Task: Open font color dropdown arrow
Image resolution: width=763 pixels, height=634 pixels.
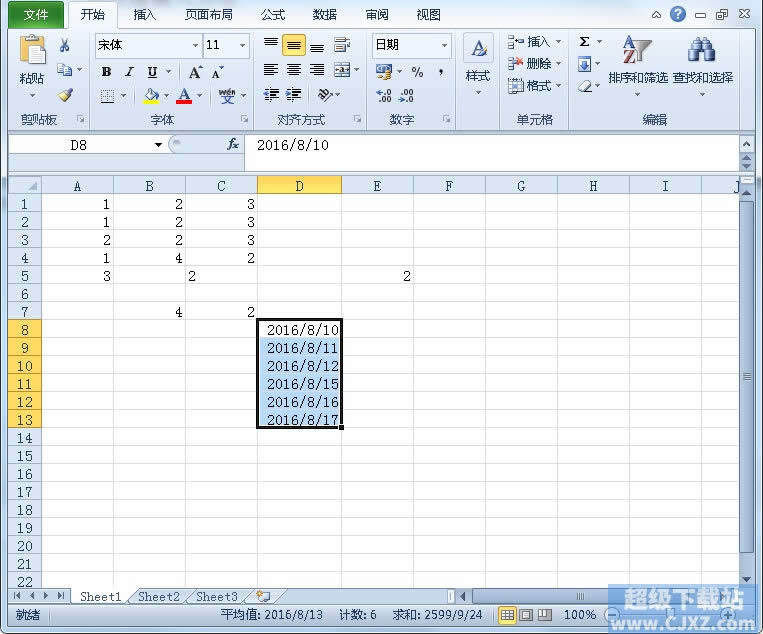Action: click(x=199, y=95)
